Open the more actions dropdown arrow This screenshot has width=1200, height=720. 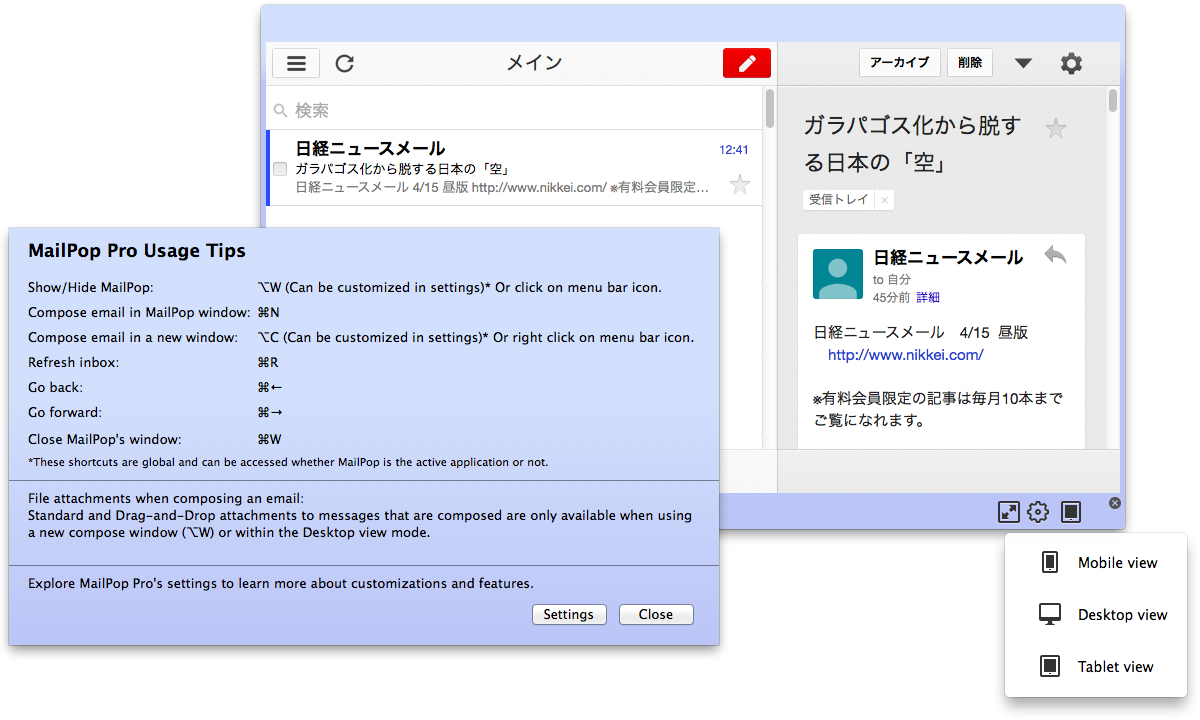coord(1023,63)
